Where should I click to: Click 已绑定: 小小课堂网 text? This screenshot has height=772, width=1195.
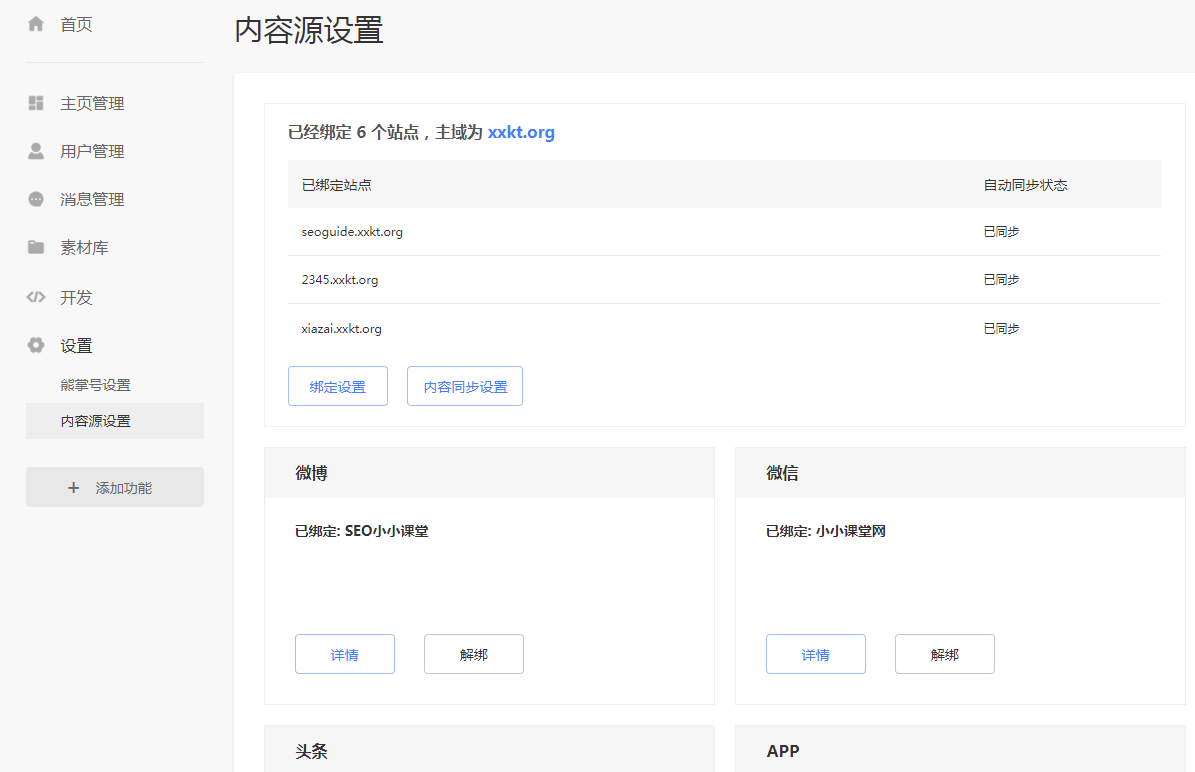click(x=825, y=531)
